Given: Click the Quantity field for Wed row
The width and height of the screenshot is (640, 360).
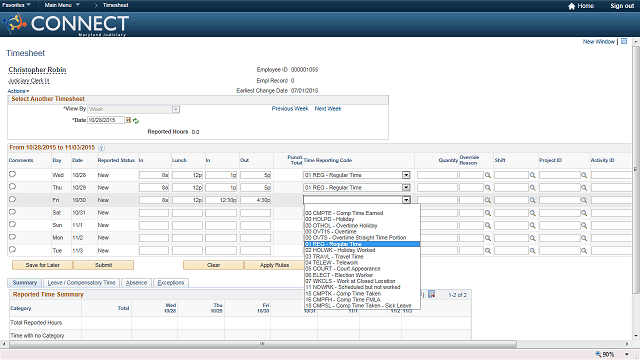Looking at the screenshot, I should [x=437, y=175].
